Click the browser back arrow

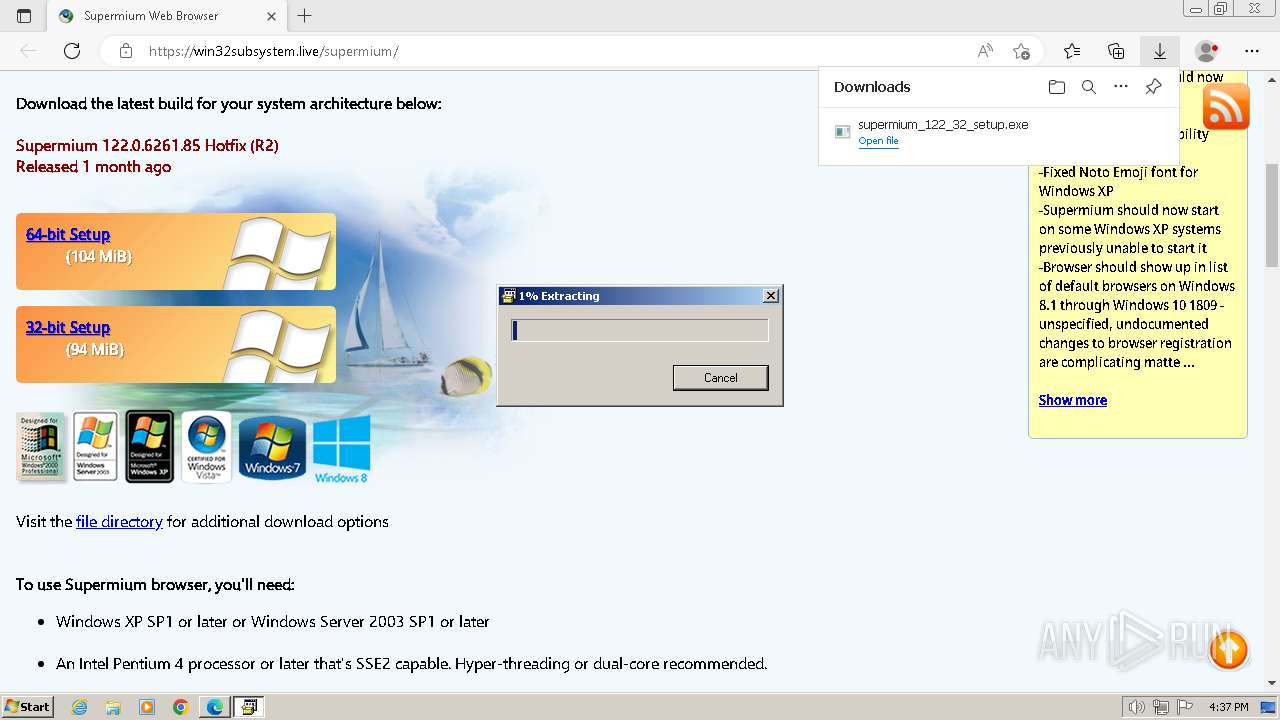coord(28,51)
